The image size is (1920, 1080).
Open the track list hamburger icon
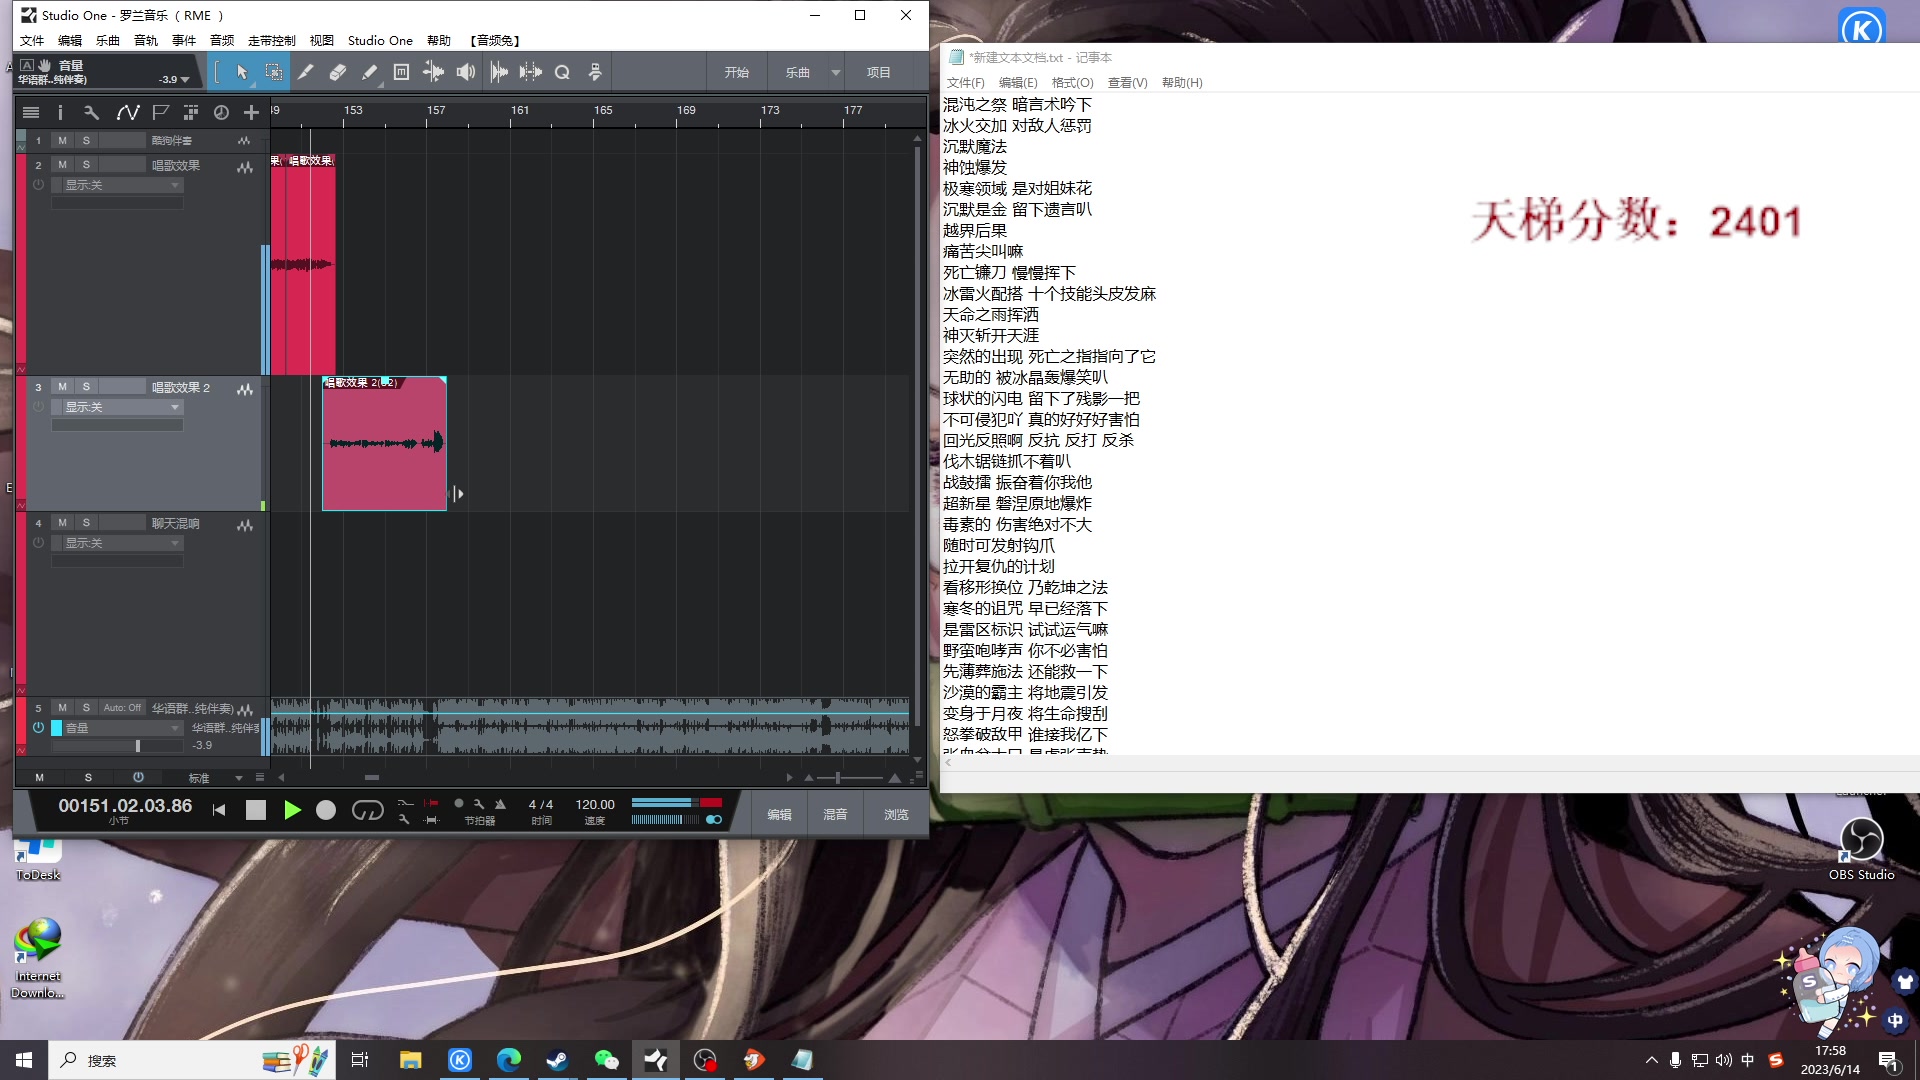(x=31, y=112)
